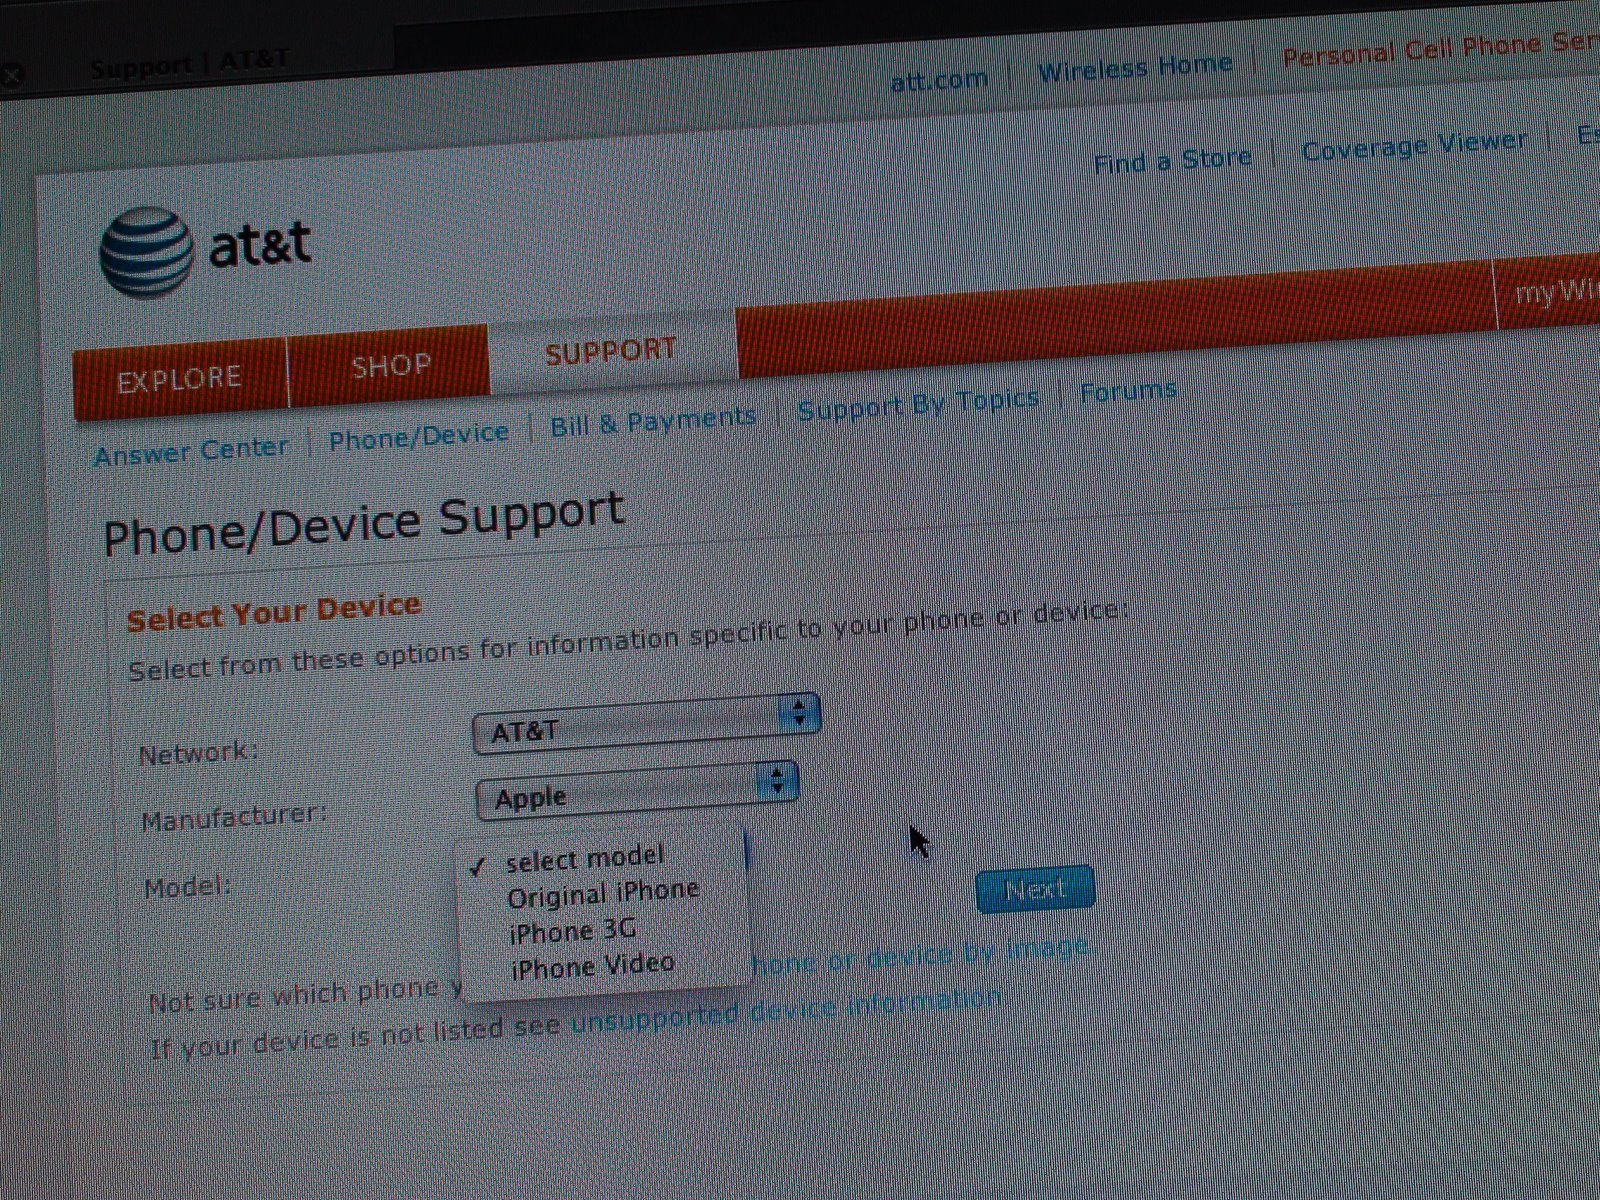Screen dimensions: 1600x1200
Task: Click the AT&T globe logo
Action: [145, 252]
